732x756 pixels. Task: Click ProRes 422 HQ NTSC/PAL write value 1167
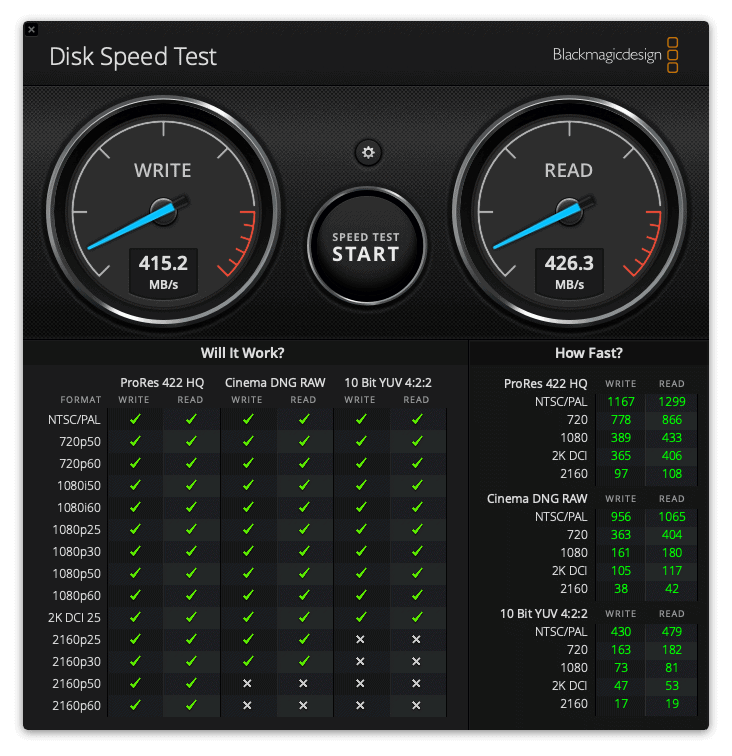[x=621, y=402]
